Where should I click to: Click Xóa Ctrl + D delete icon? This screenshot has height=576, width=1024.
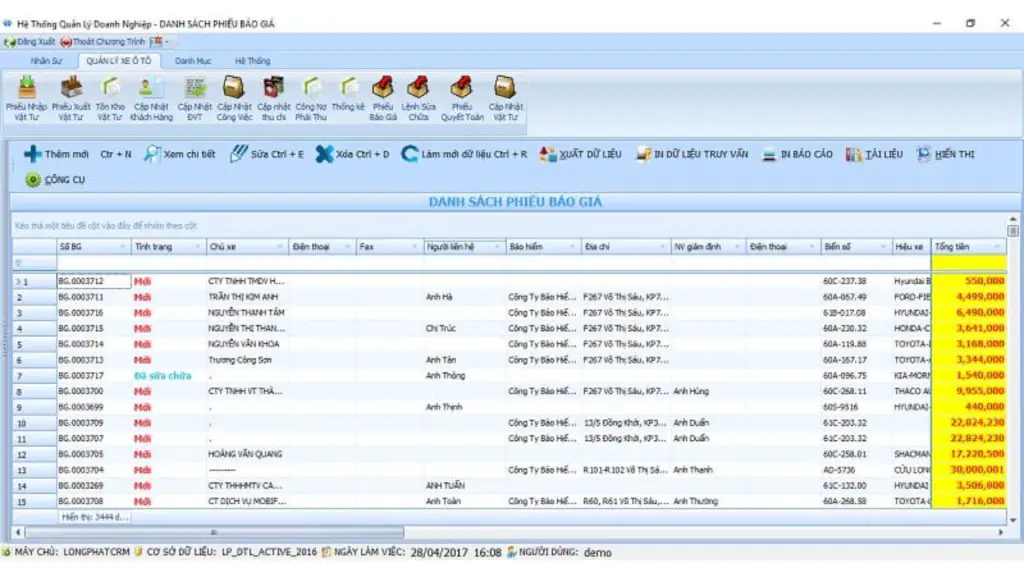pos(324,154)
